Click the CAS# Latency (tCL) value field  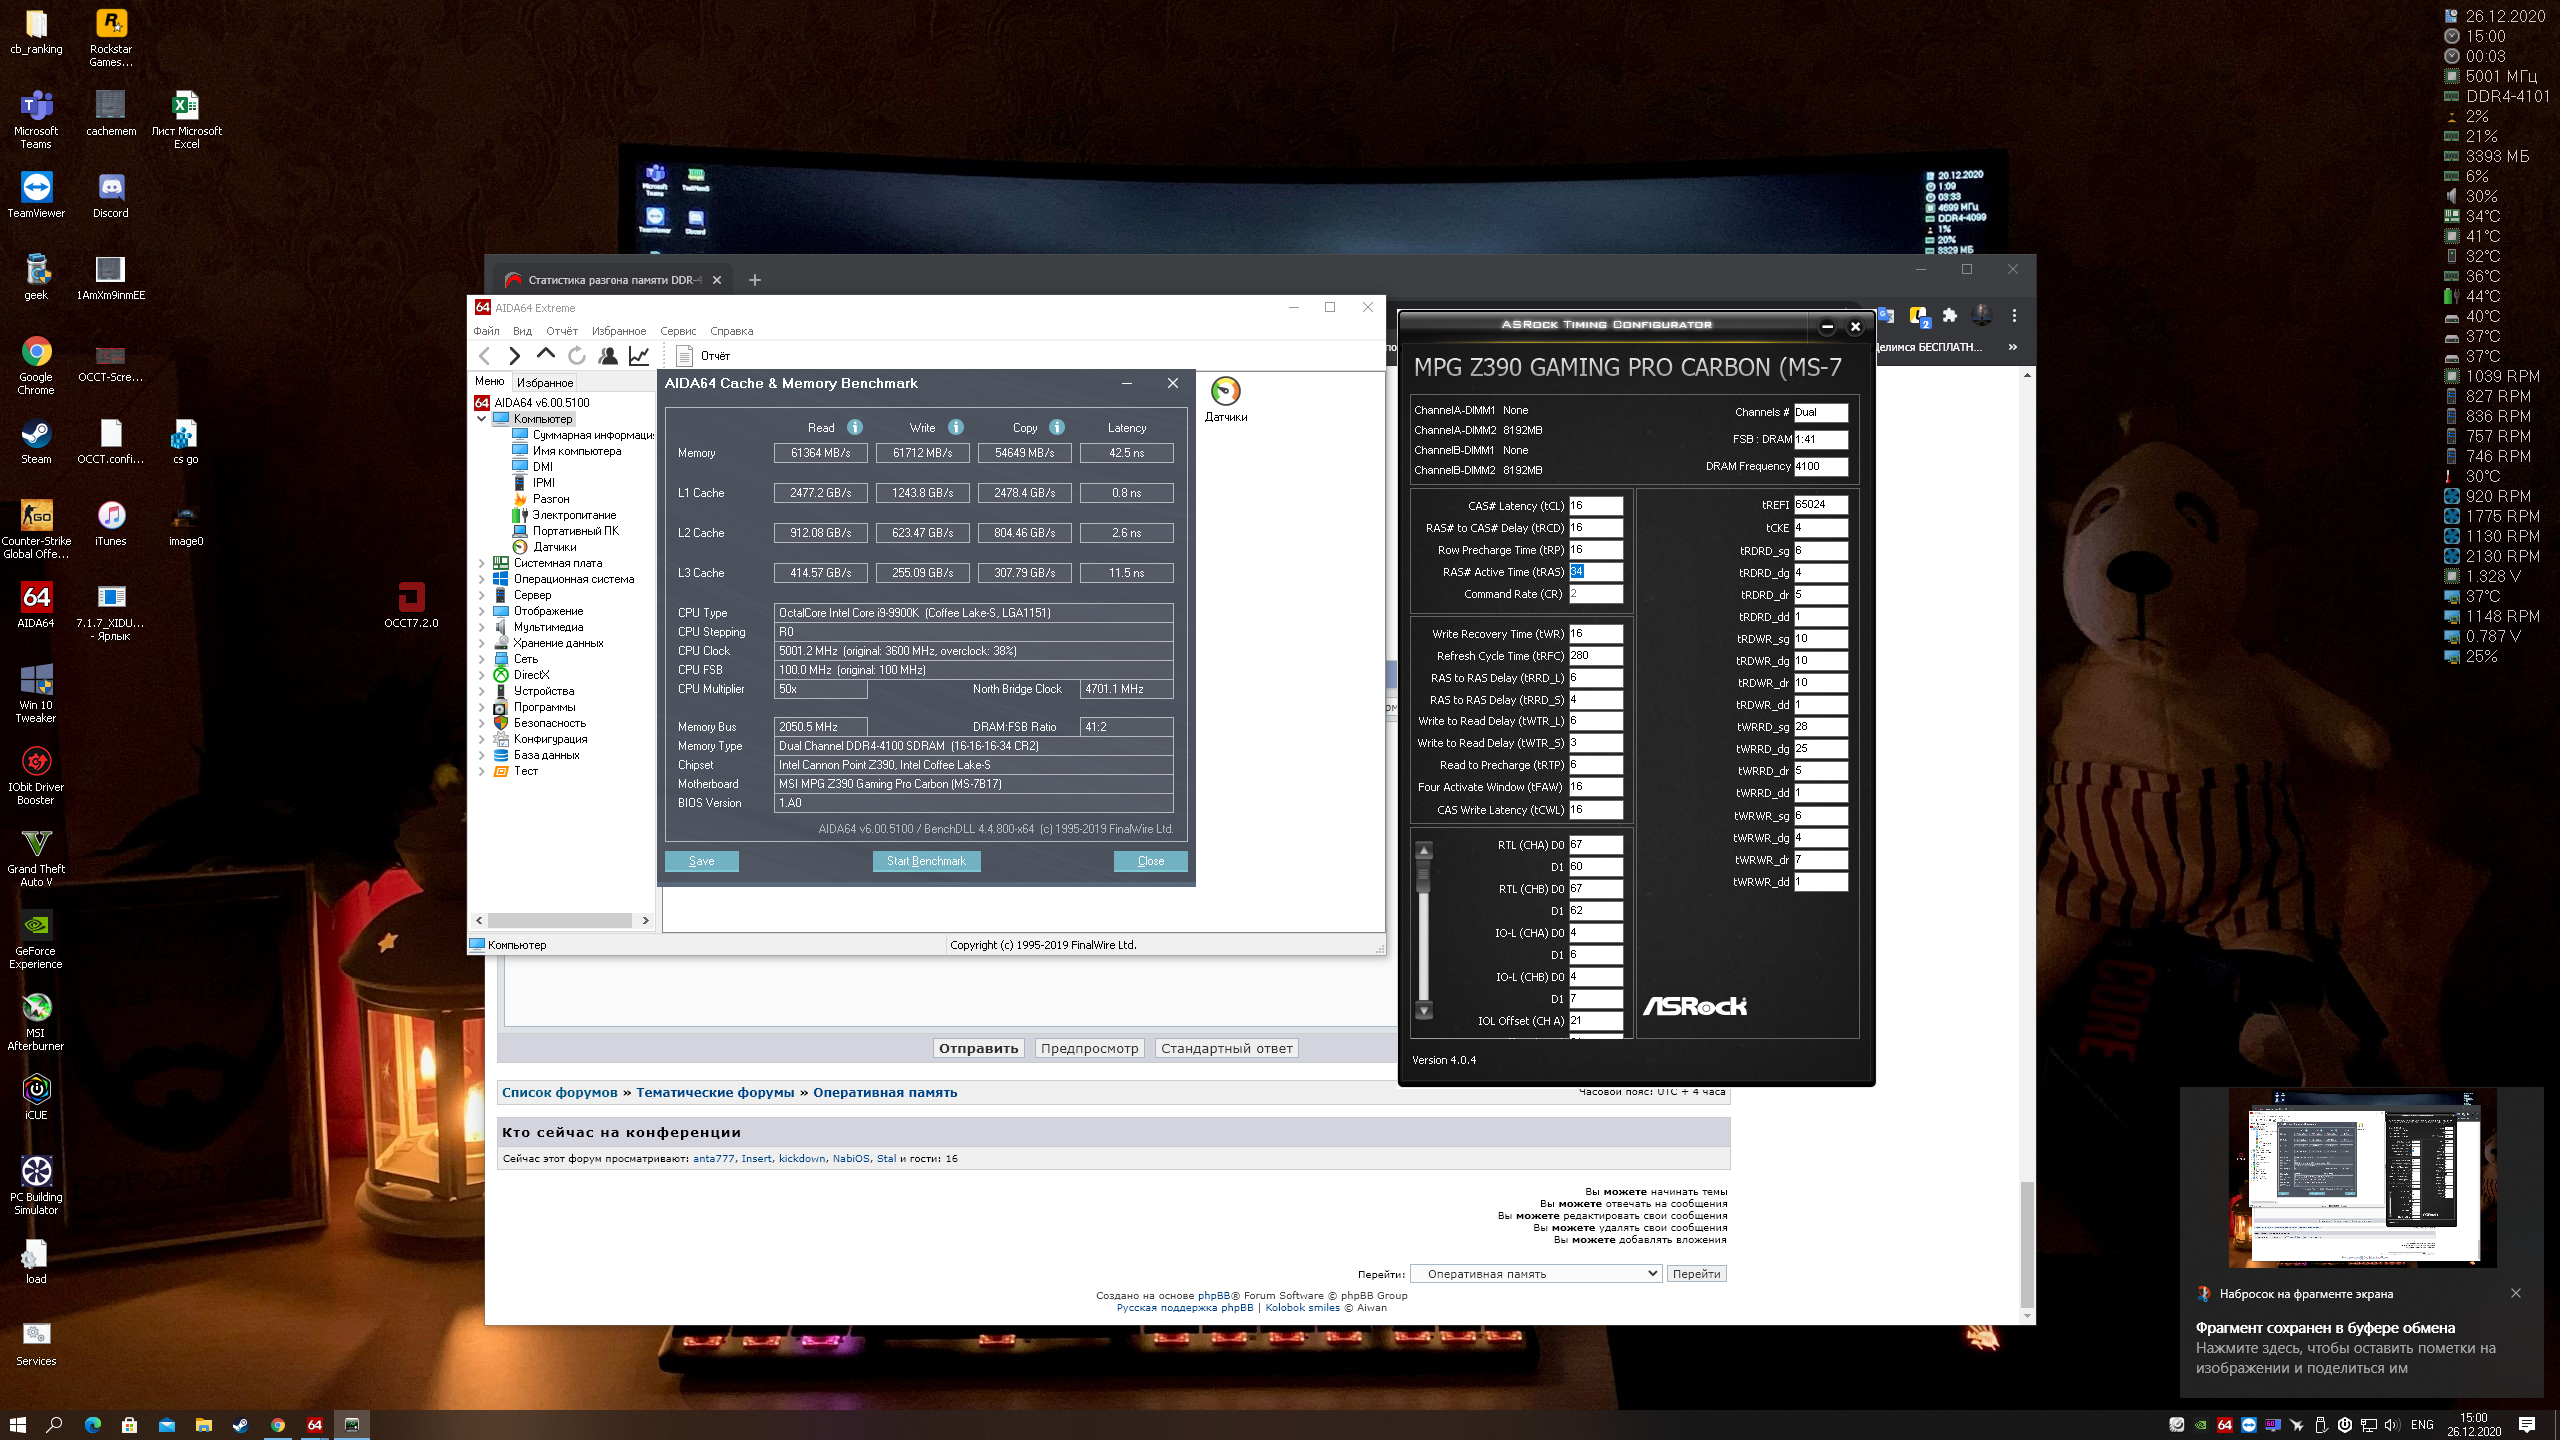coord(1595,506)
